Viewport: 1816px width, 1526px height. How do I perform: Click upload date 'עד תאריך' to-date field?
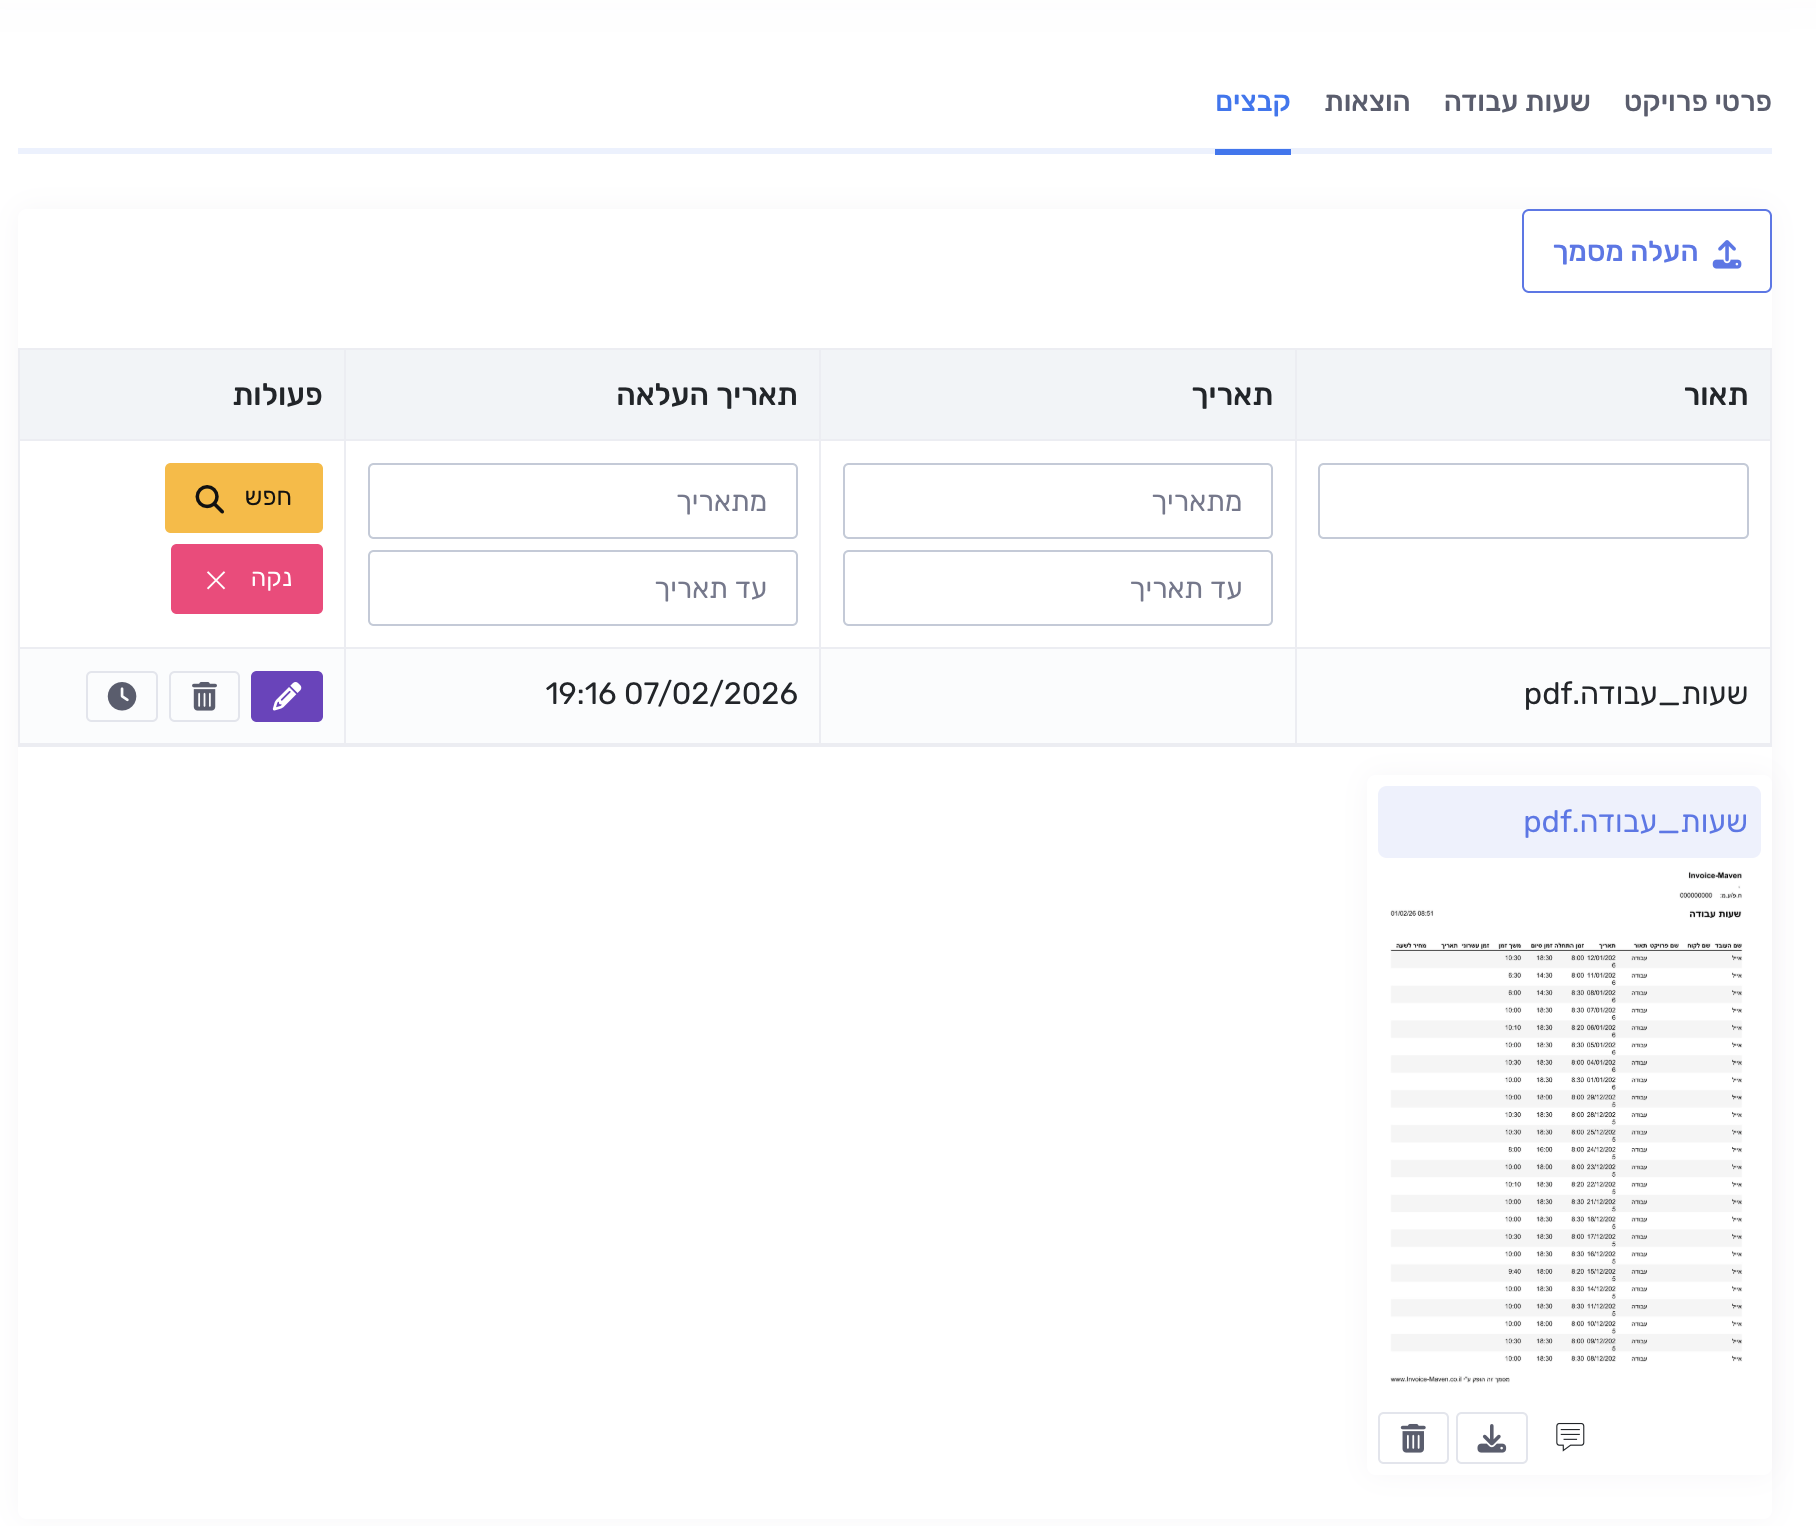pyautogui.click(x=582, y=588)
